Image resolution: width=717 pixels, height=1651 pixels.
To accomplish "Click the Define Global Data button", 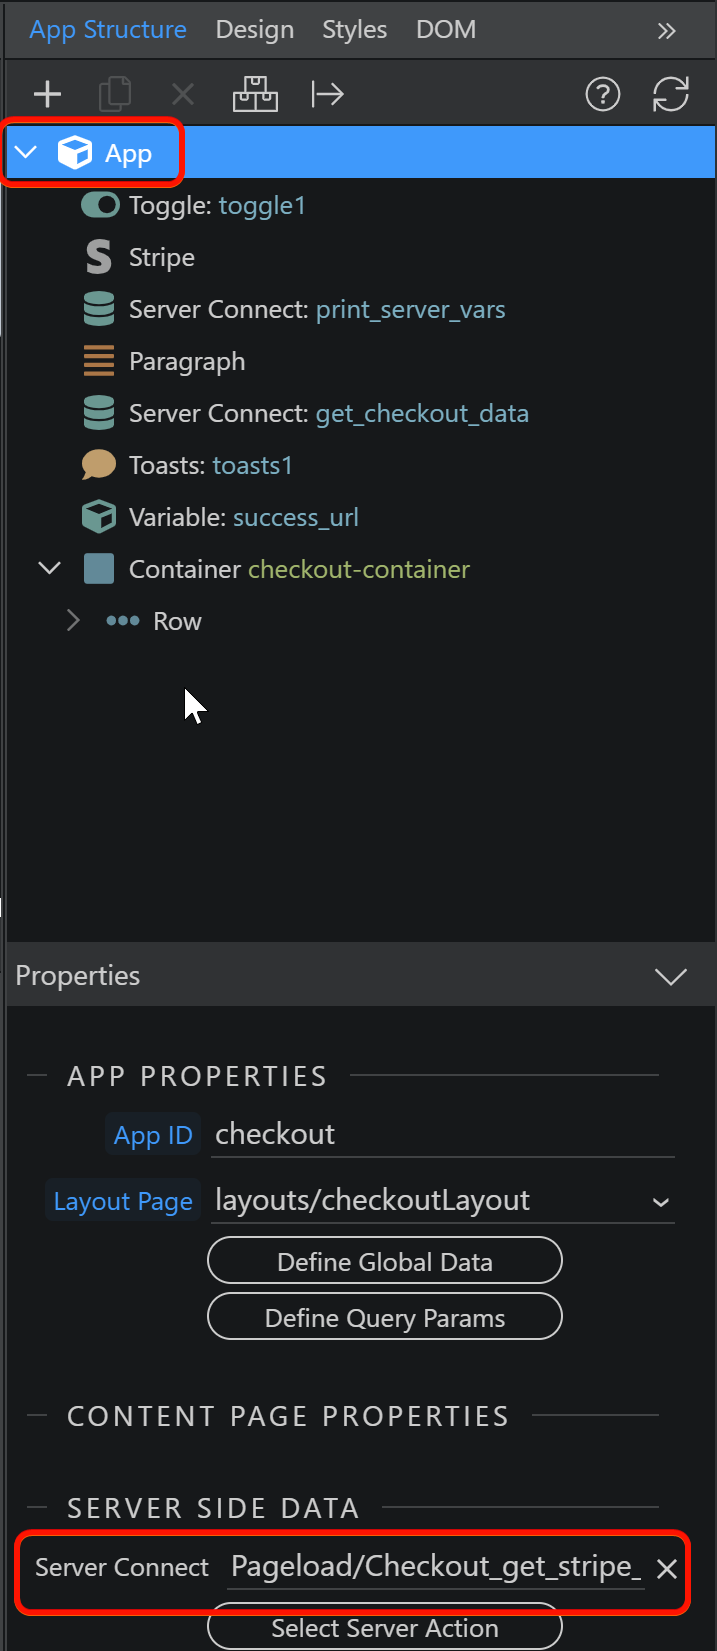I will pos(384,1262).
